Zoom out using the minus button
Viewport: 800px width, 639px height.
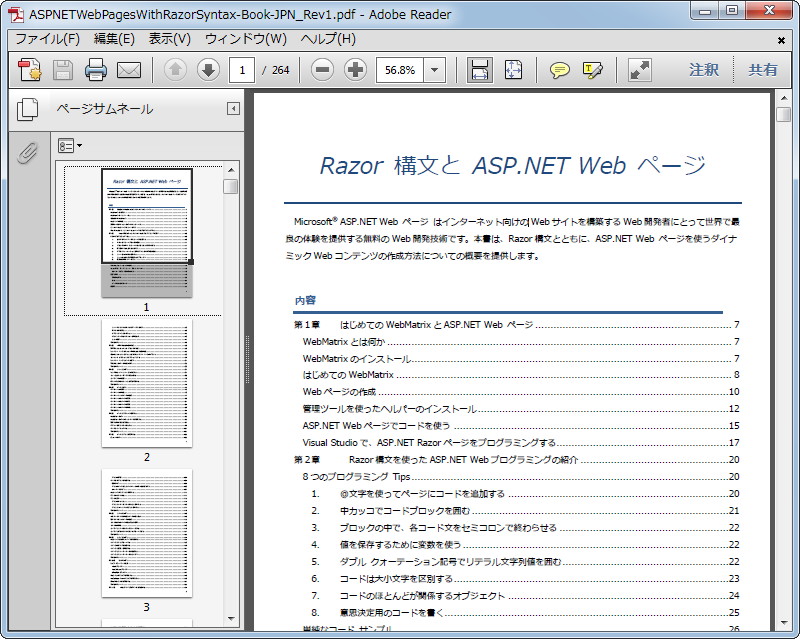[320, 70]
